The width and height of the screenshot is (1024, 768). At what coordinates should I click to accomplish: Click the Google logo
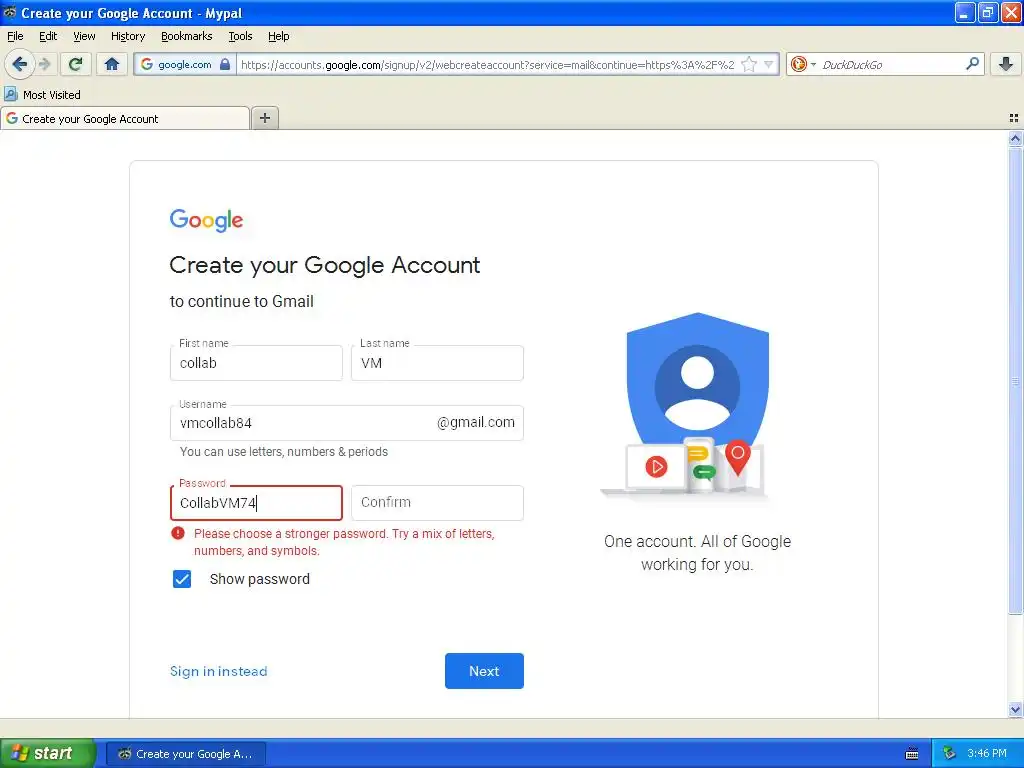206,220
